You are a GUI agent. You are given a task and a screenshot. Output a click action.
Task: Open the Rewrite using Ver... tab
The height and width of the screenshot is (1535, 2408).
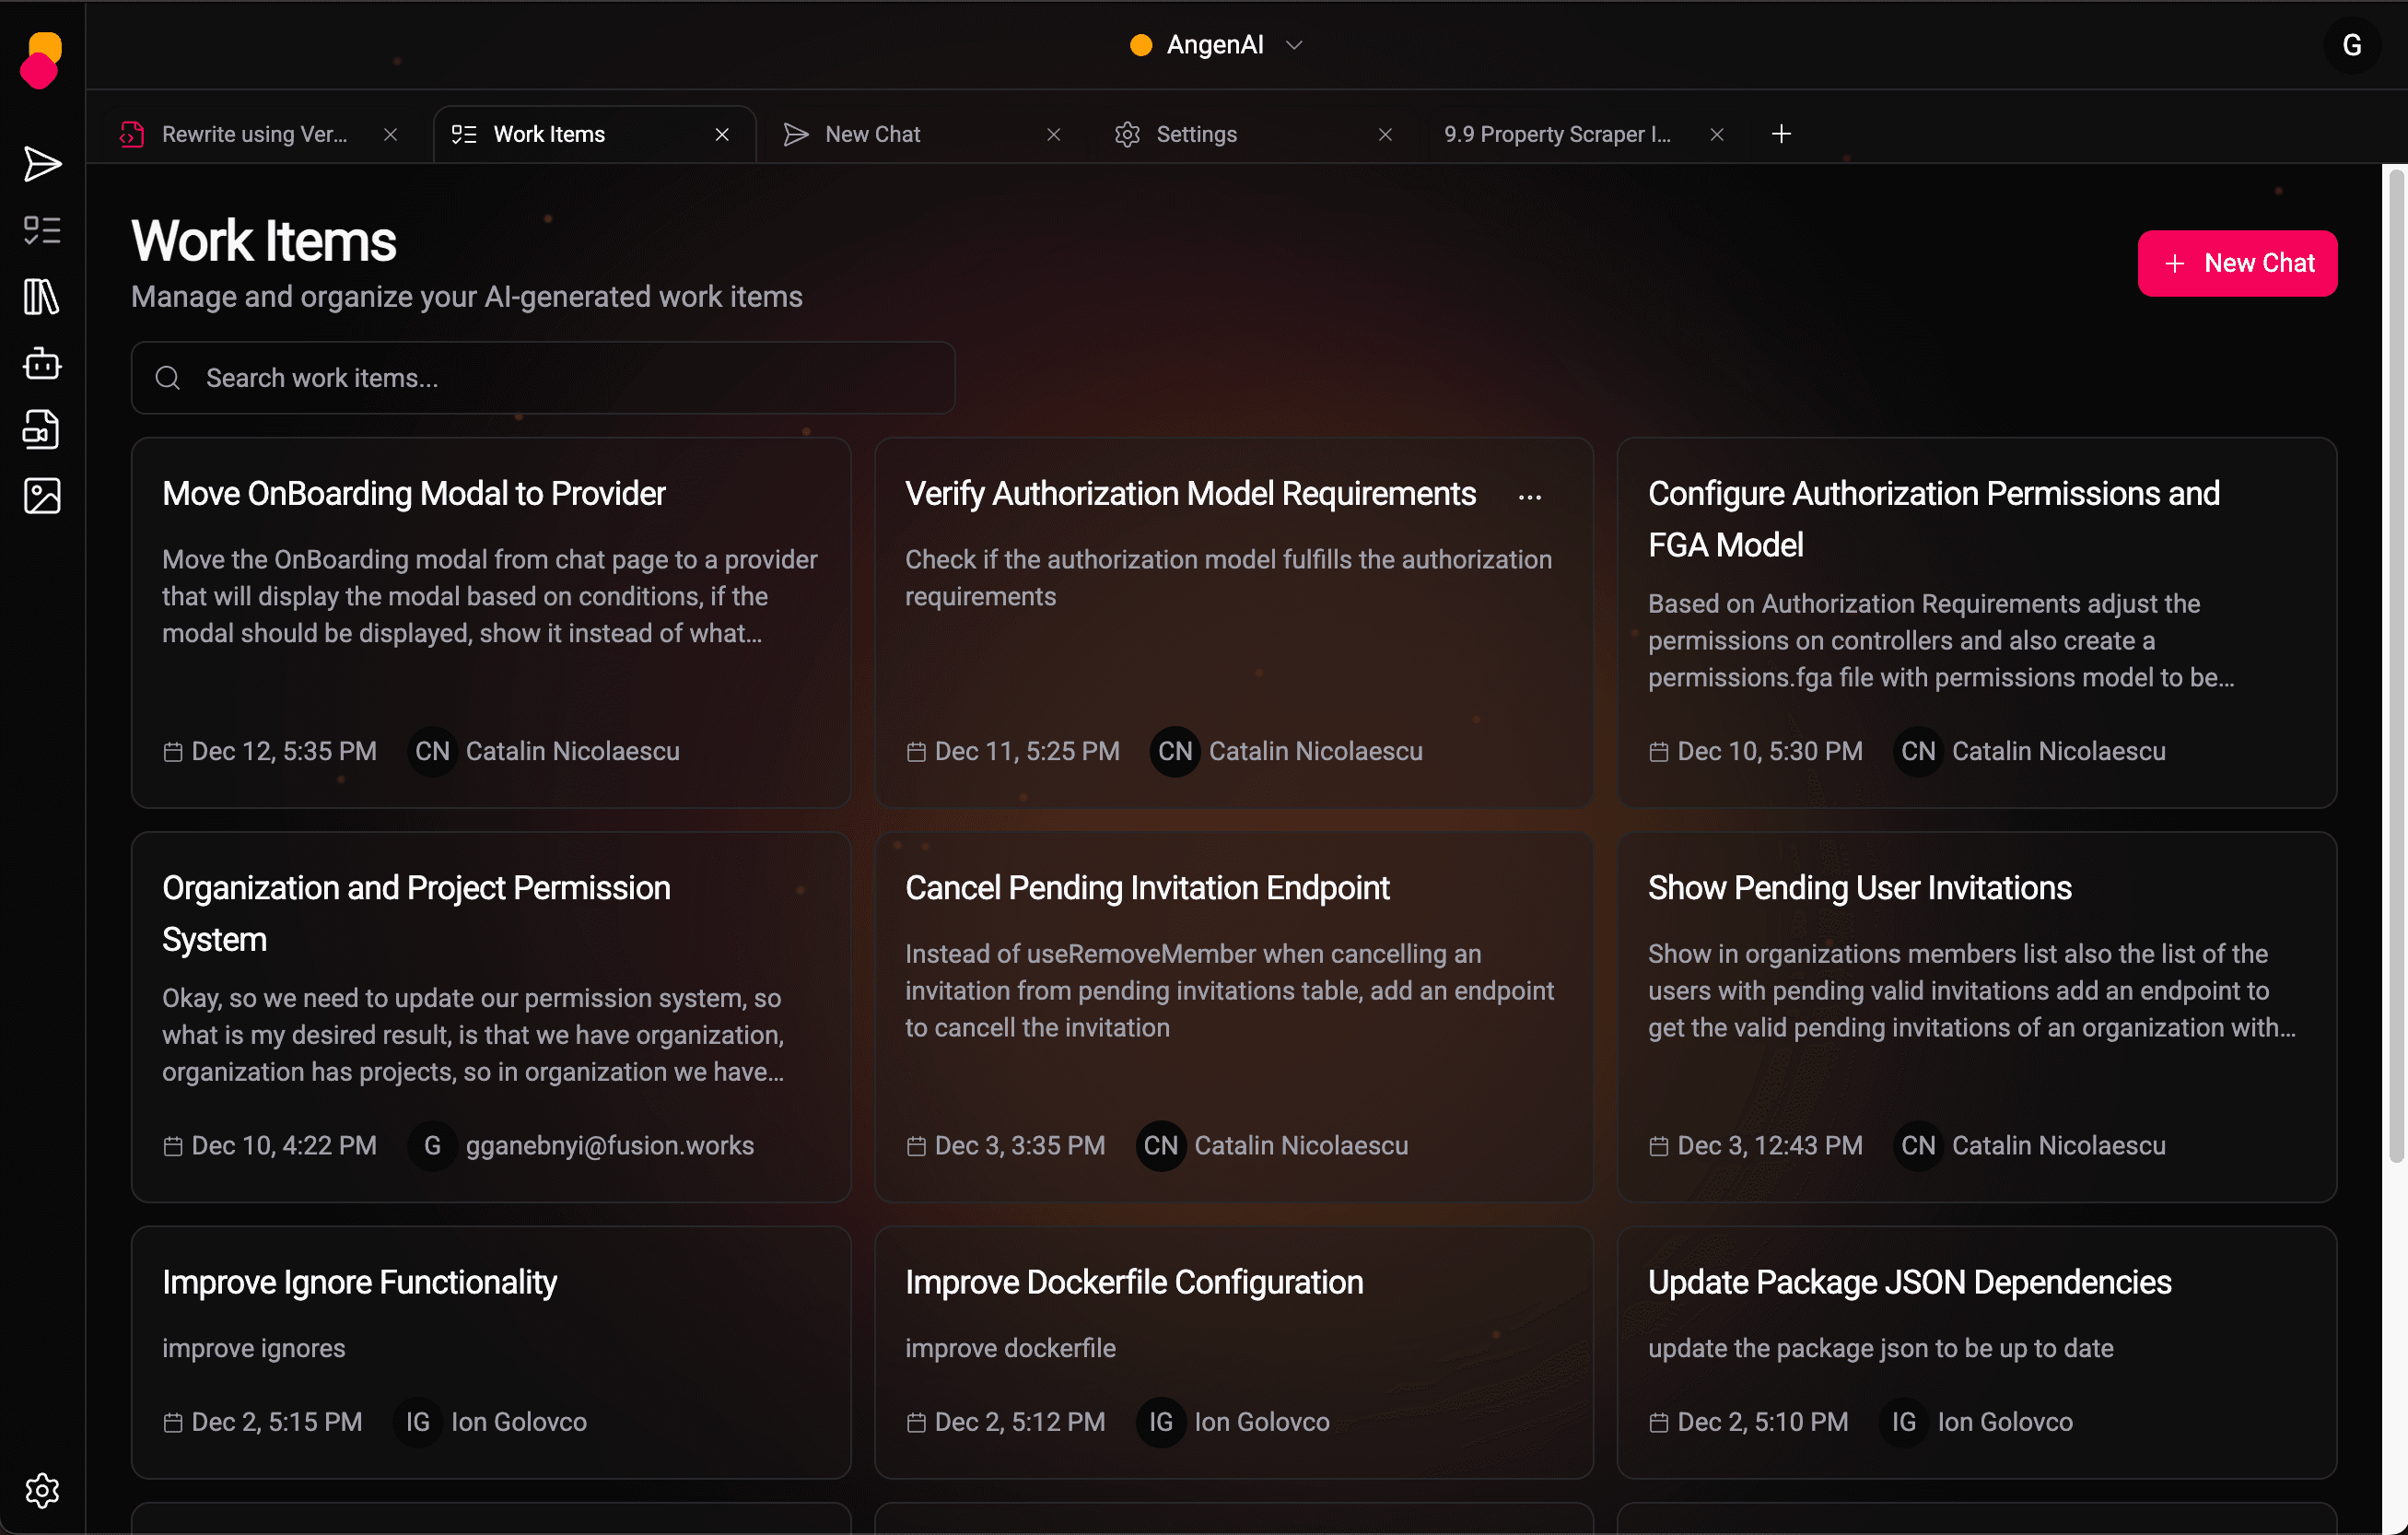point(254,134)
